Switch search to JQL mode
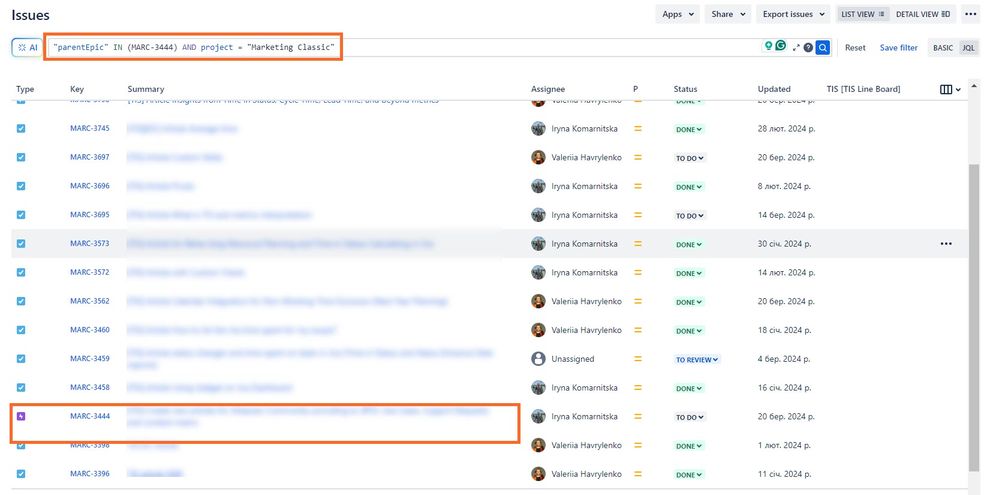This screenshot has height=495, width=999. tap(968, 48)
